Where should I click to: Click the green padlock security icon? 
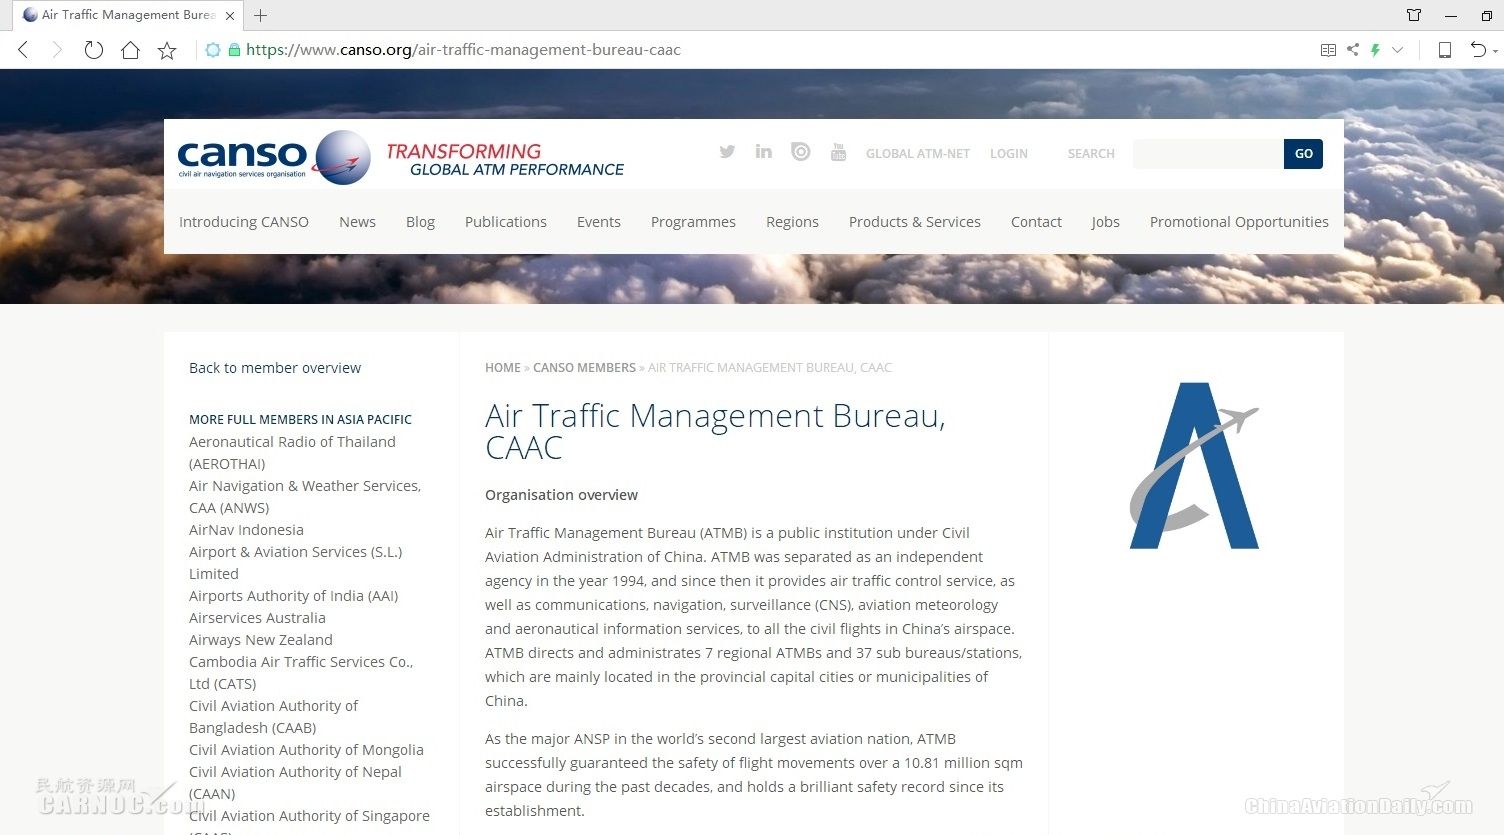coord(234,50)
